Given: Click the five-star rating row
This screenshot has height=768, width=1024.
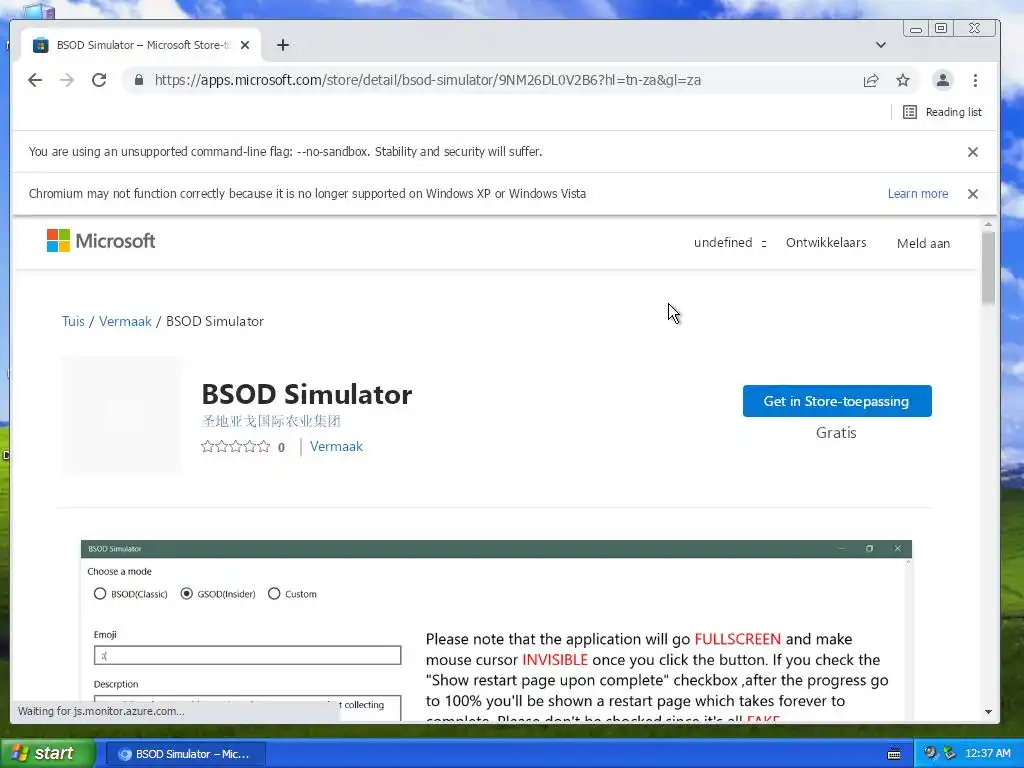Looking at the screenshot, I should tap(236, 447).
